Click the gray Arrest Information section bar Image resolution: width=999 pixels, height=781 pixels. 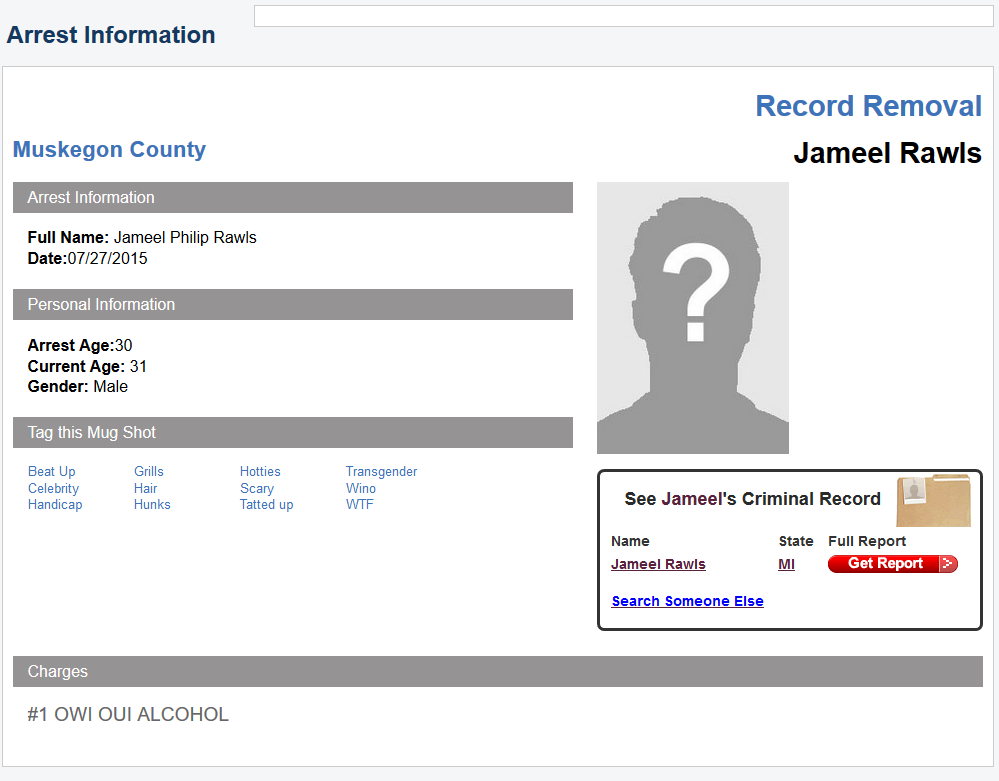293,197
